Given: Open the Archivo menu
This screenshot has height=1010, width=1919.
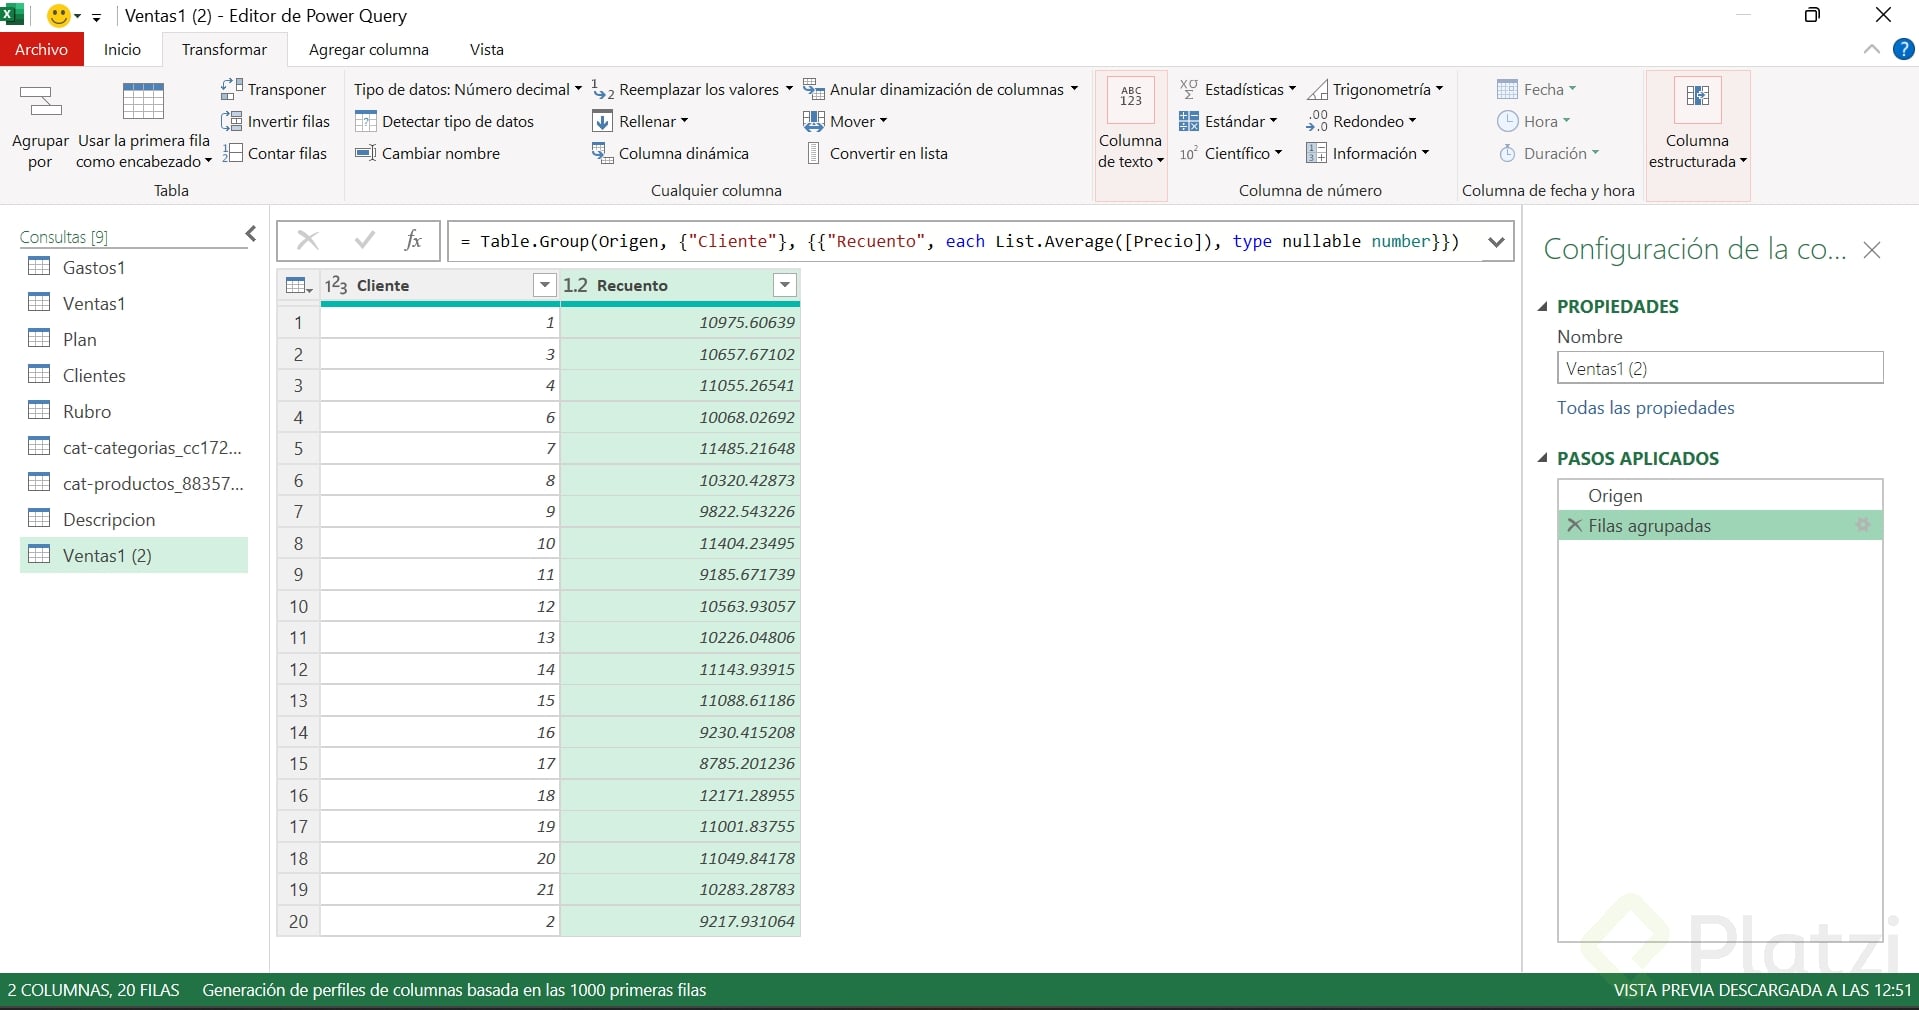Looking at the screenshot, I should 41,49.
